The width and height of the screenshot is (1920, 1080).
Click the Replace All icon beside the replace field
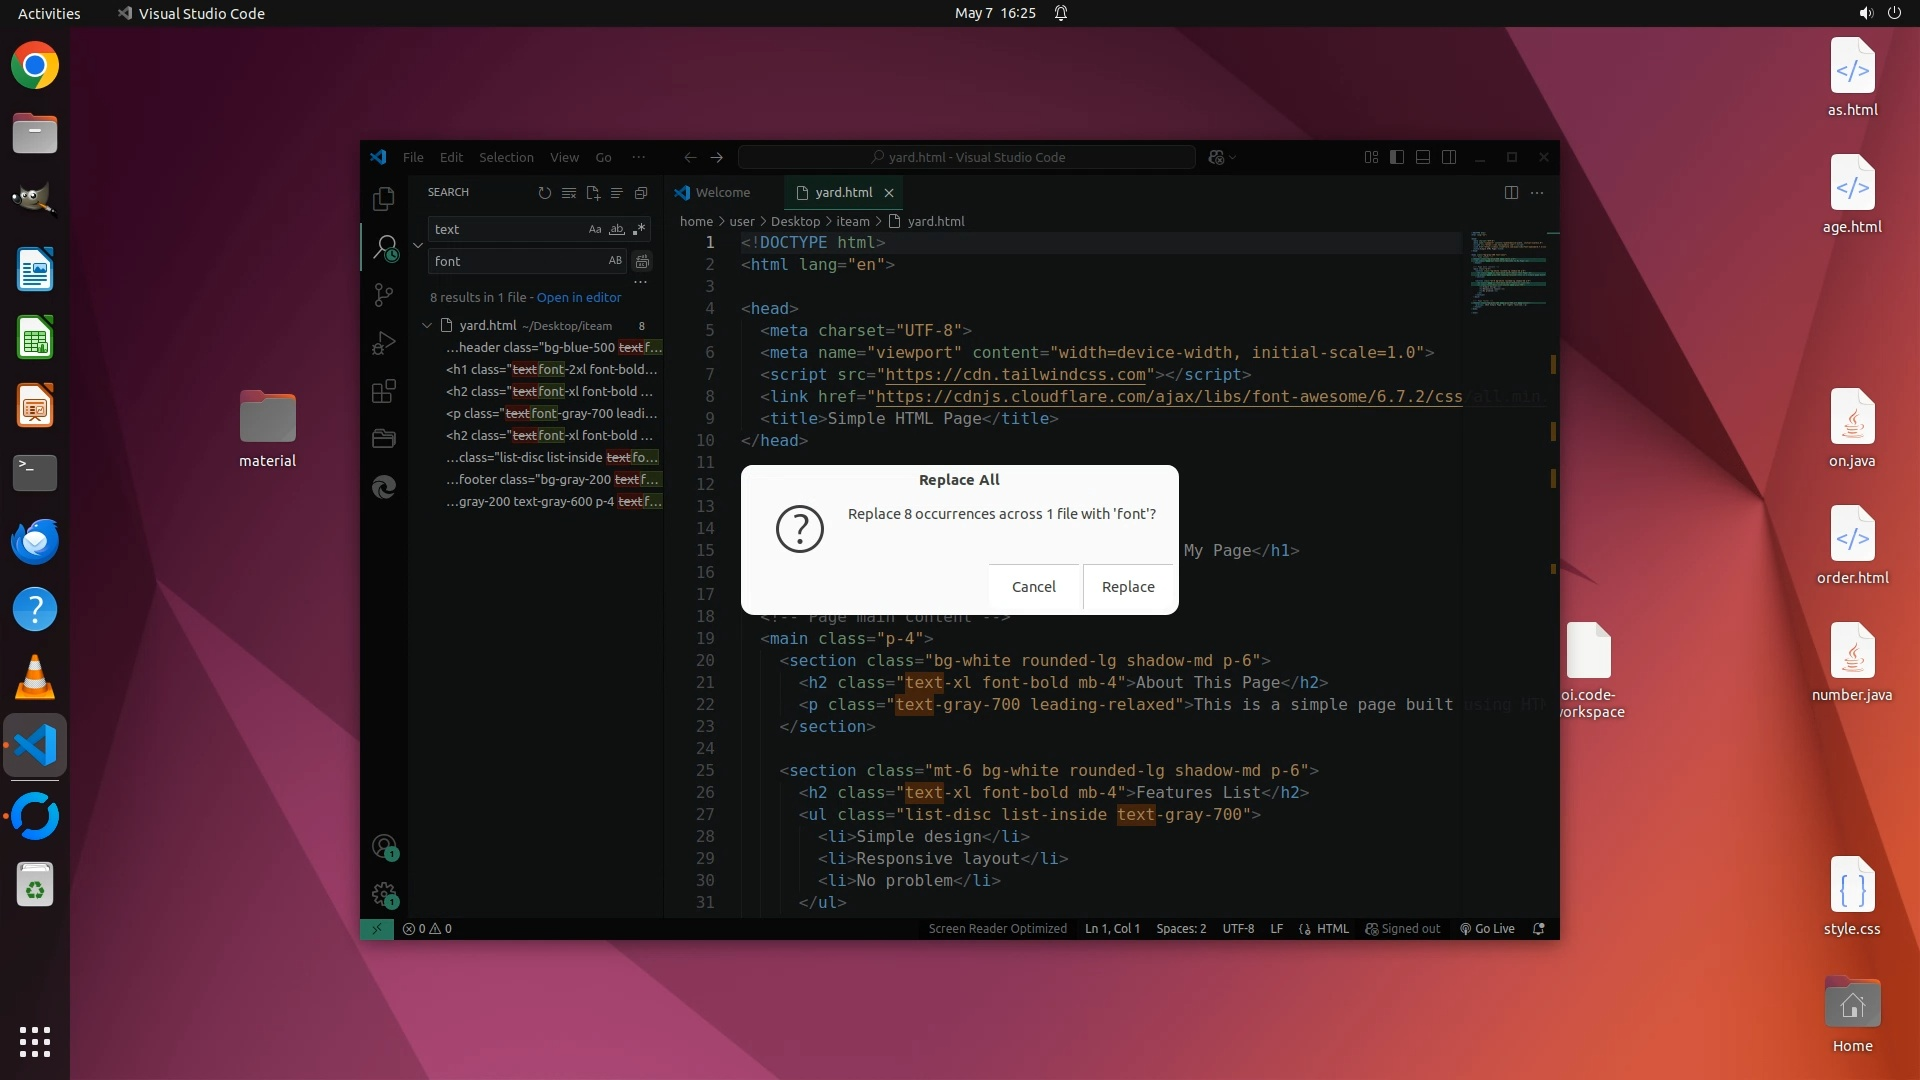643,261
